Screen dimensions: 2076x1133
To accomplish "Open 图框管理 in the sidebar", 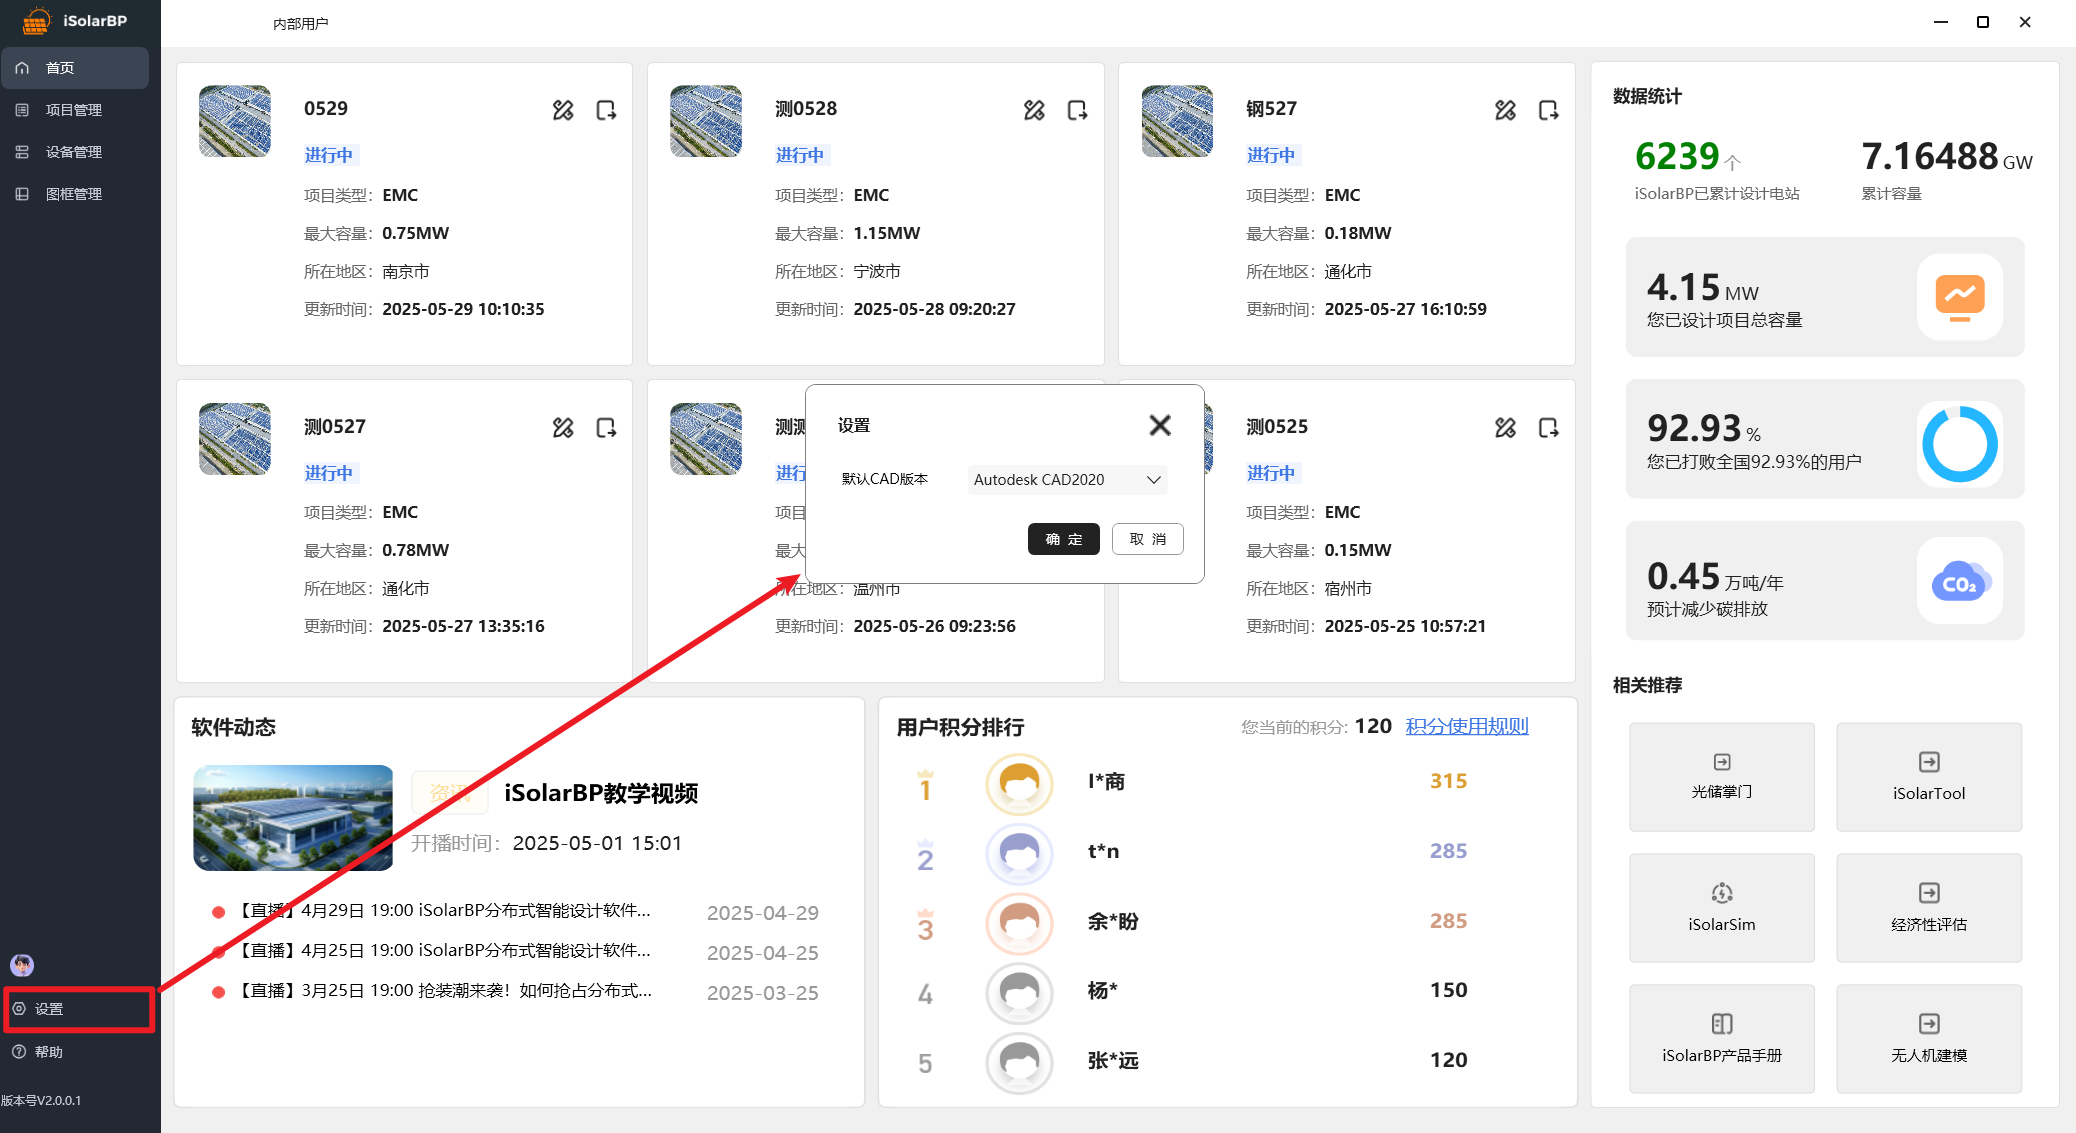I will click(x=73, y=194).
